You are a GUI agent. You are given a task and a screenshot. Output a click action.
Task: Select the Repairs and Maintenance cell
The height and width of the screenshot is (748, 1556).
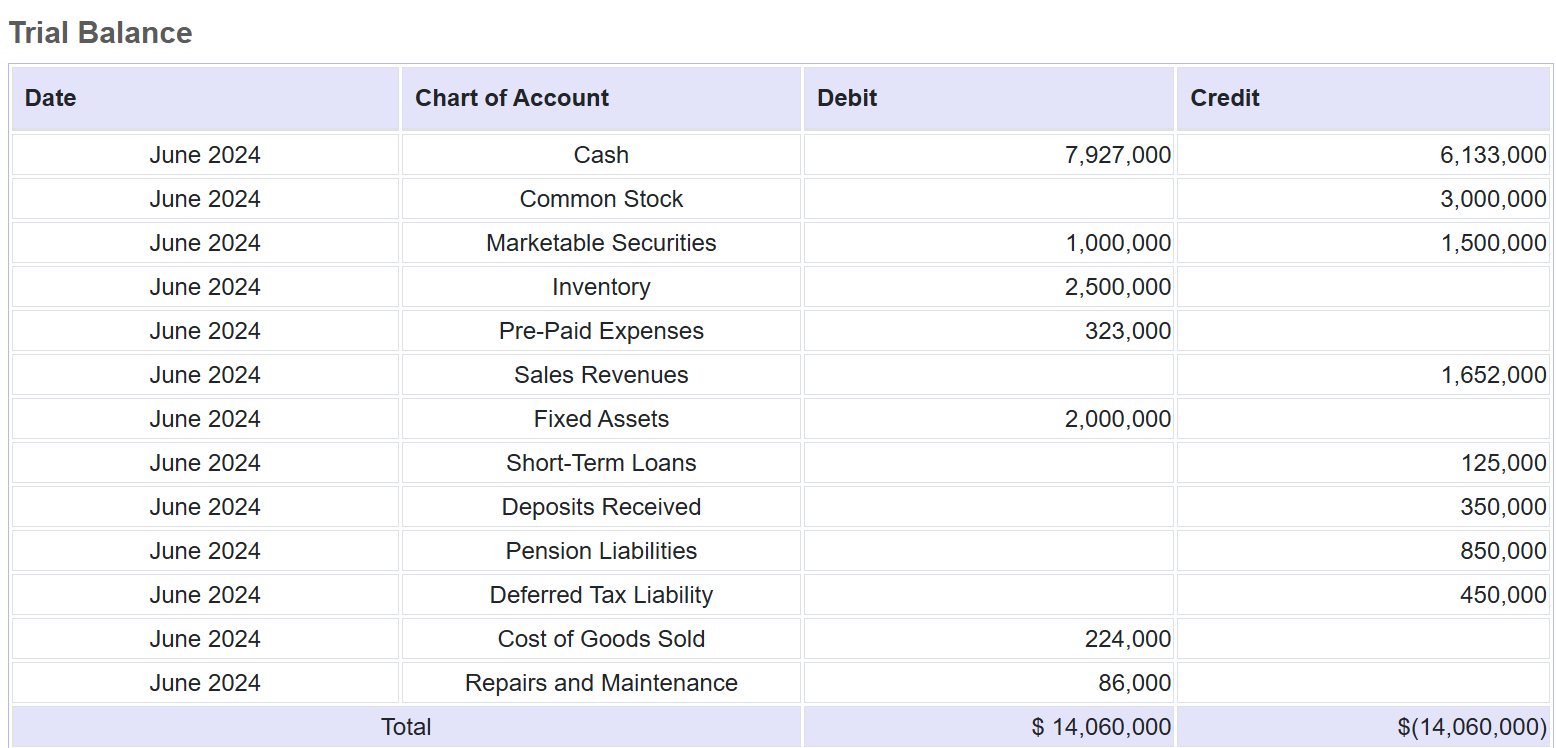point(601,683)
